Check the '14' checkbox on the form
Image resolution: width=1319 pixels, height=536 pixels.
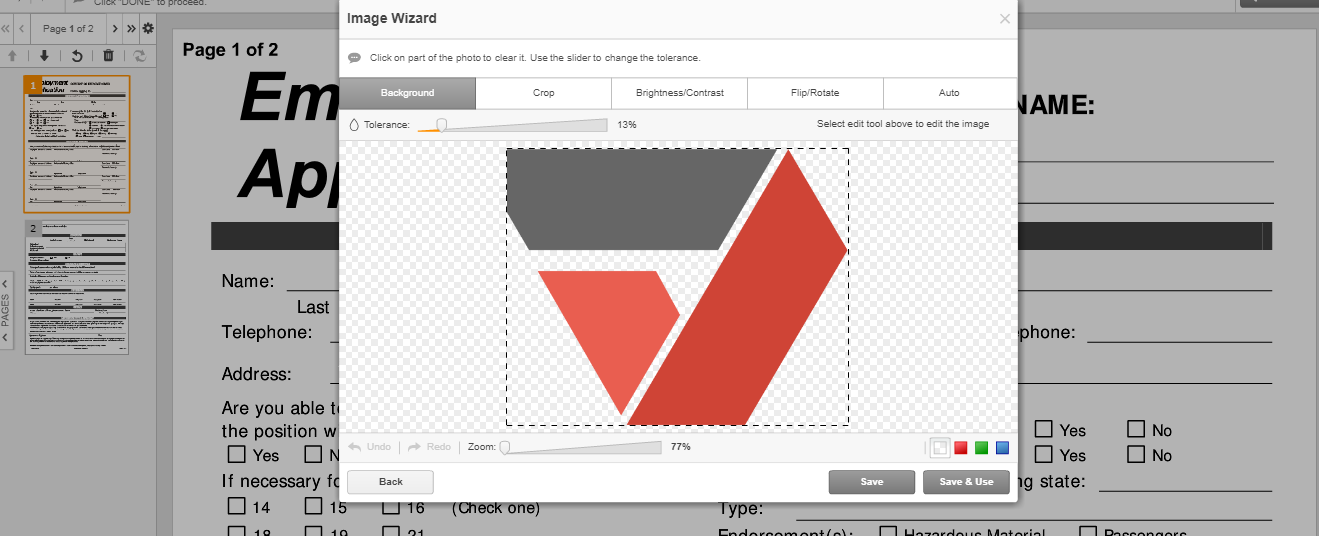pos(237,506)
